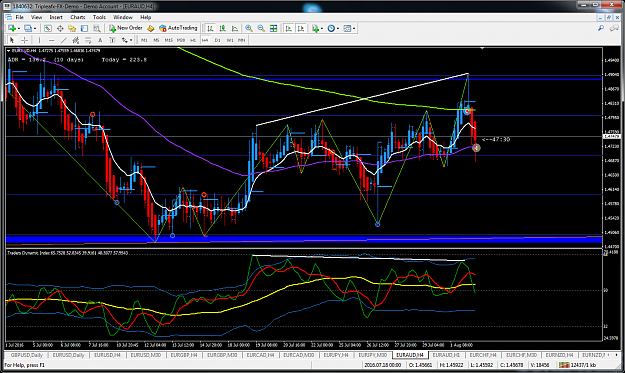Open the Navigator panel icon
Screen dimensions: 625x373
tap(72, 28)
